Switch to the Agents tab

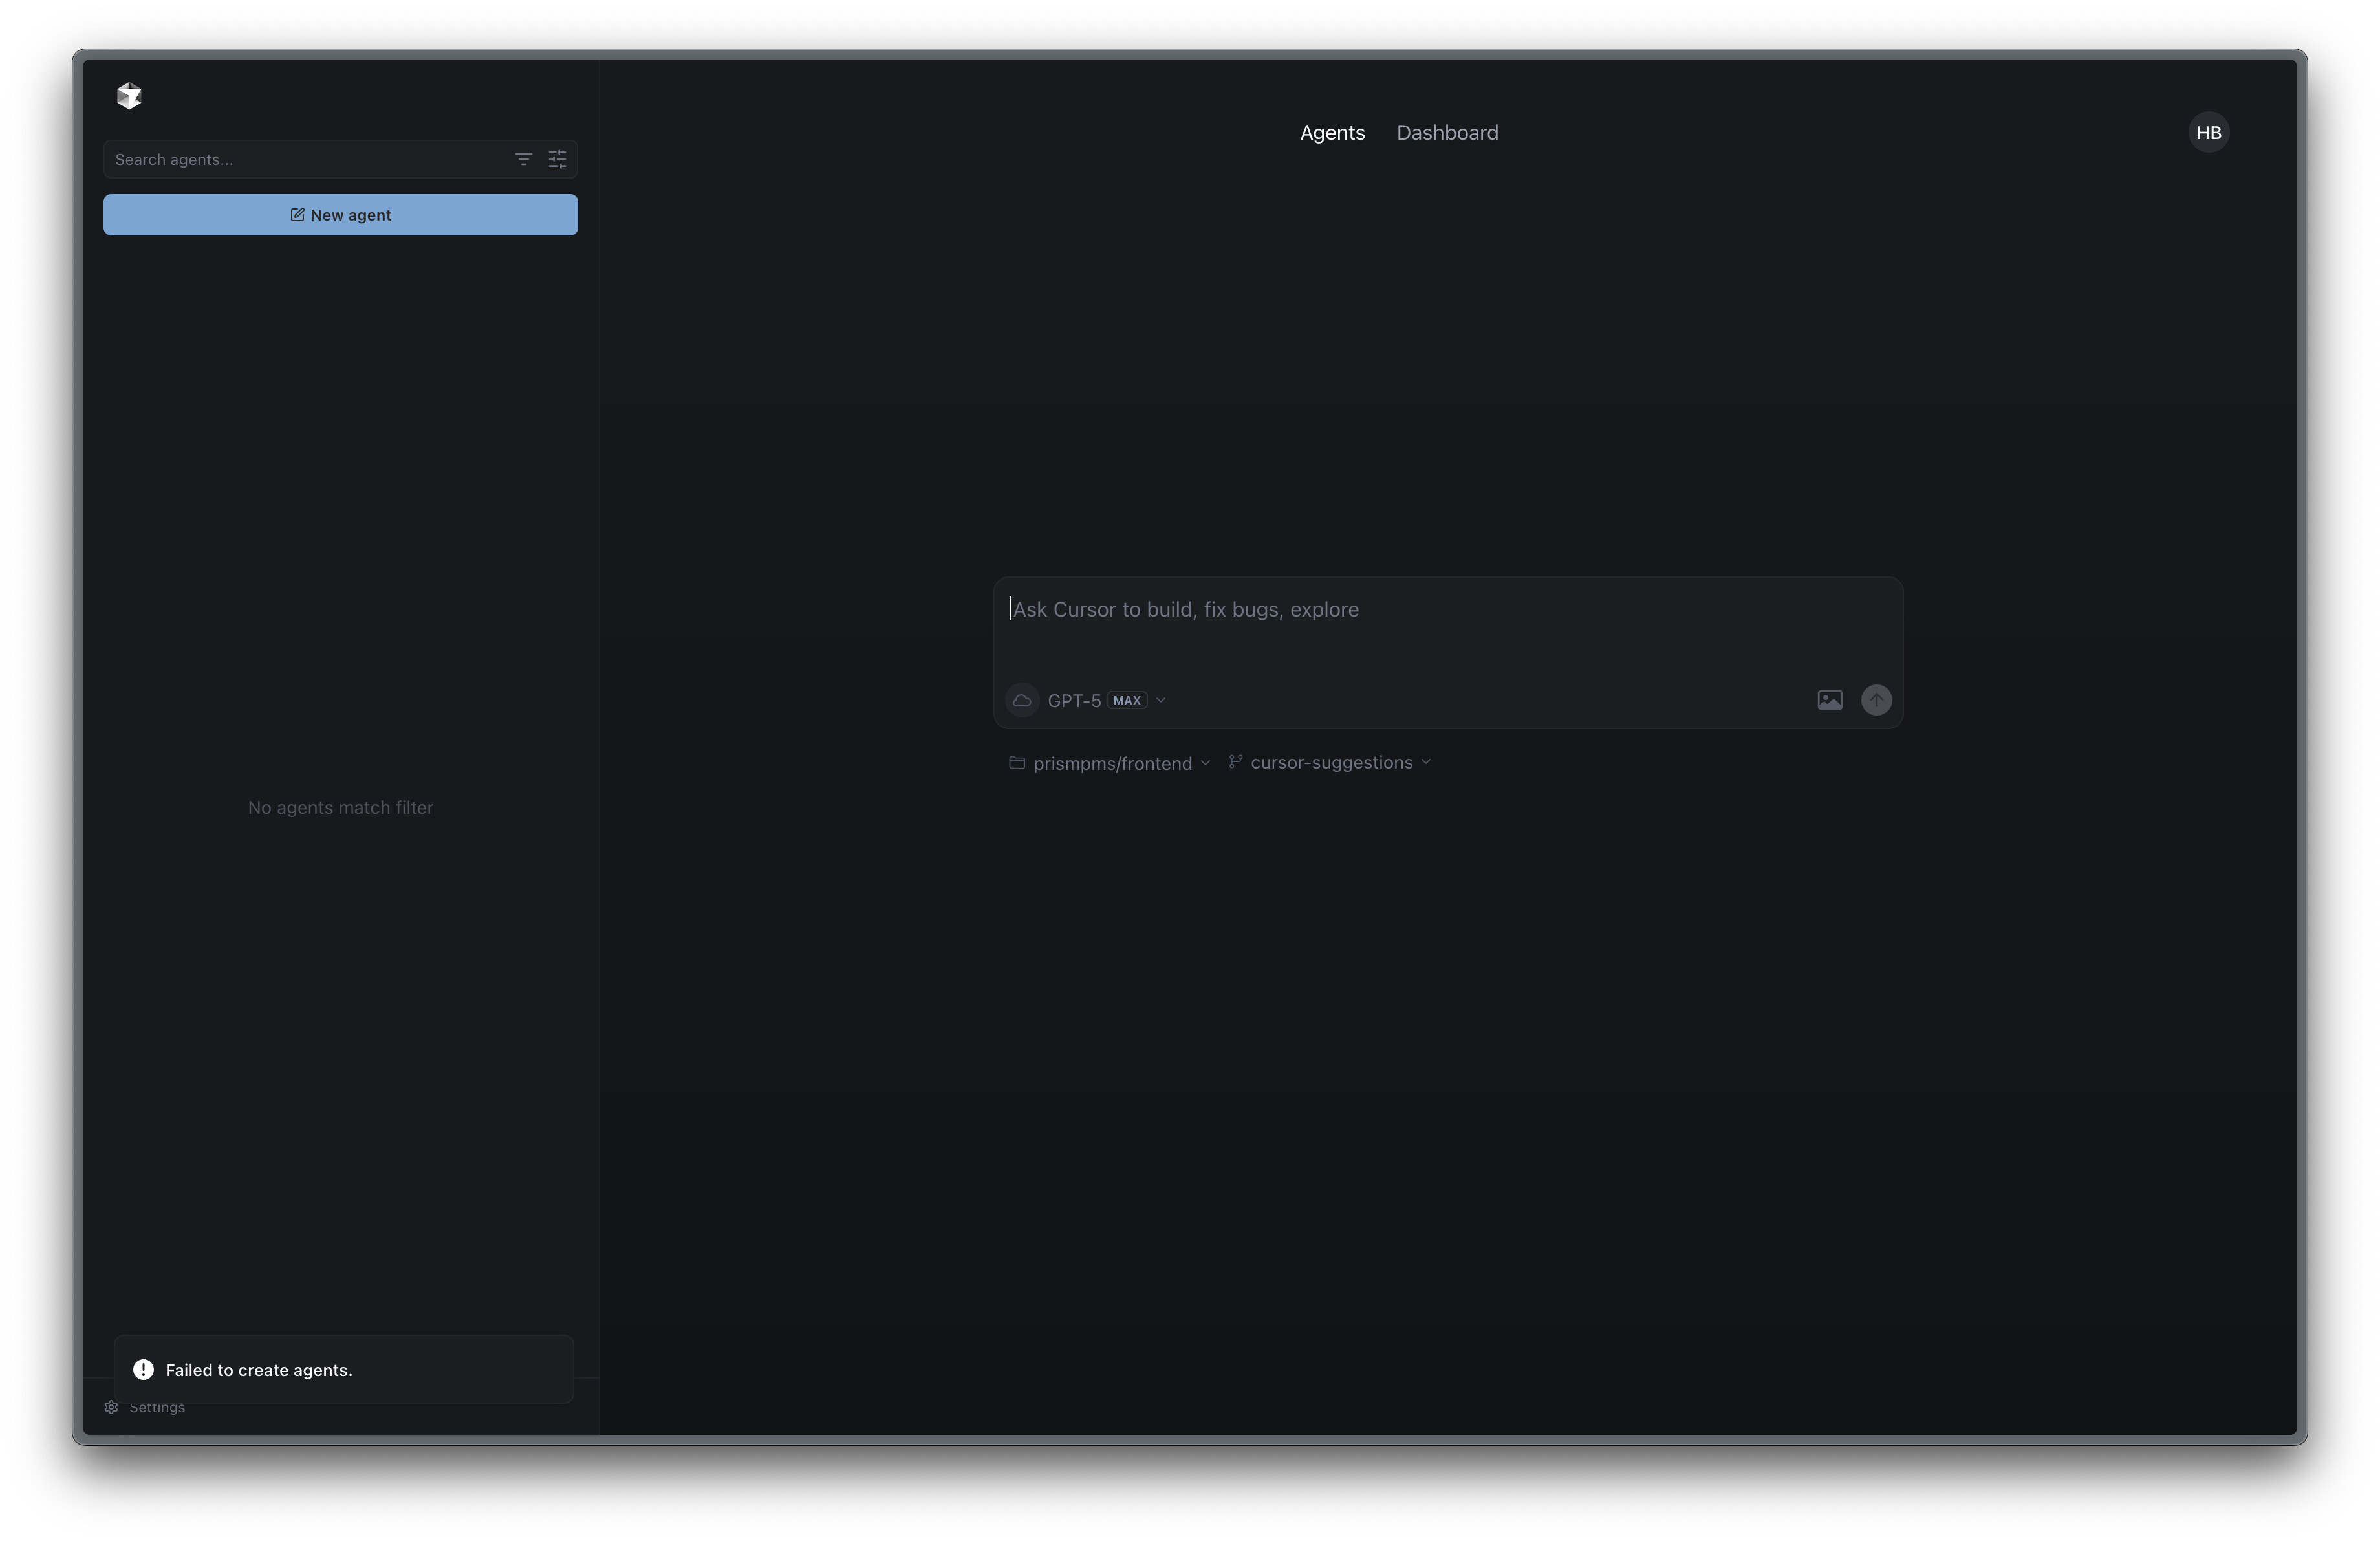click(x=1332, y=133)
